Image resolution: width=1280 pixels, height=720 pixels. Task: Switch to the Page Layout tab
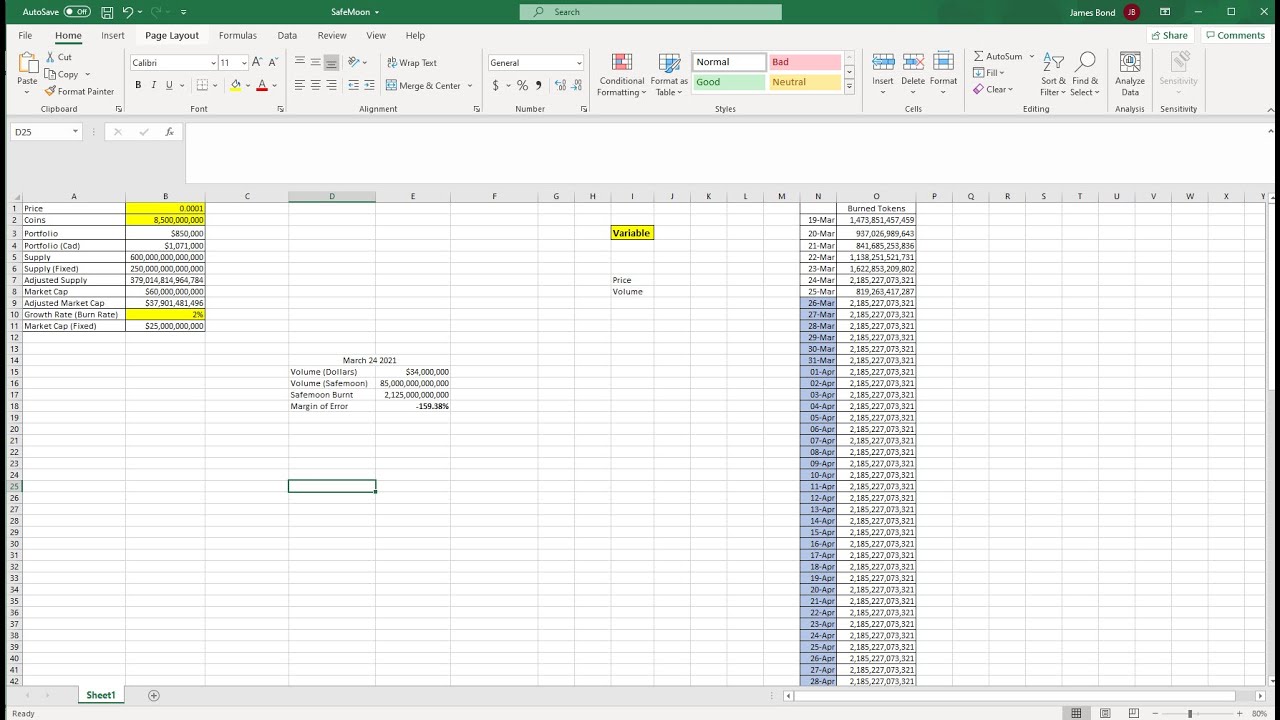pyautogui.click(x=172, y=35)
